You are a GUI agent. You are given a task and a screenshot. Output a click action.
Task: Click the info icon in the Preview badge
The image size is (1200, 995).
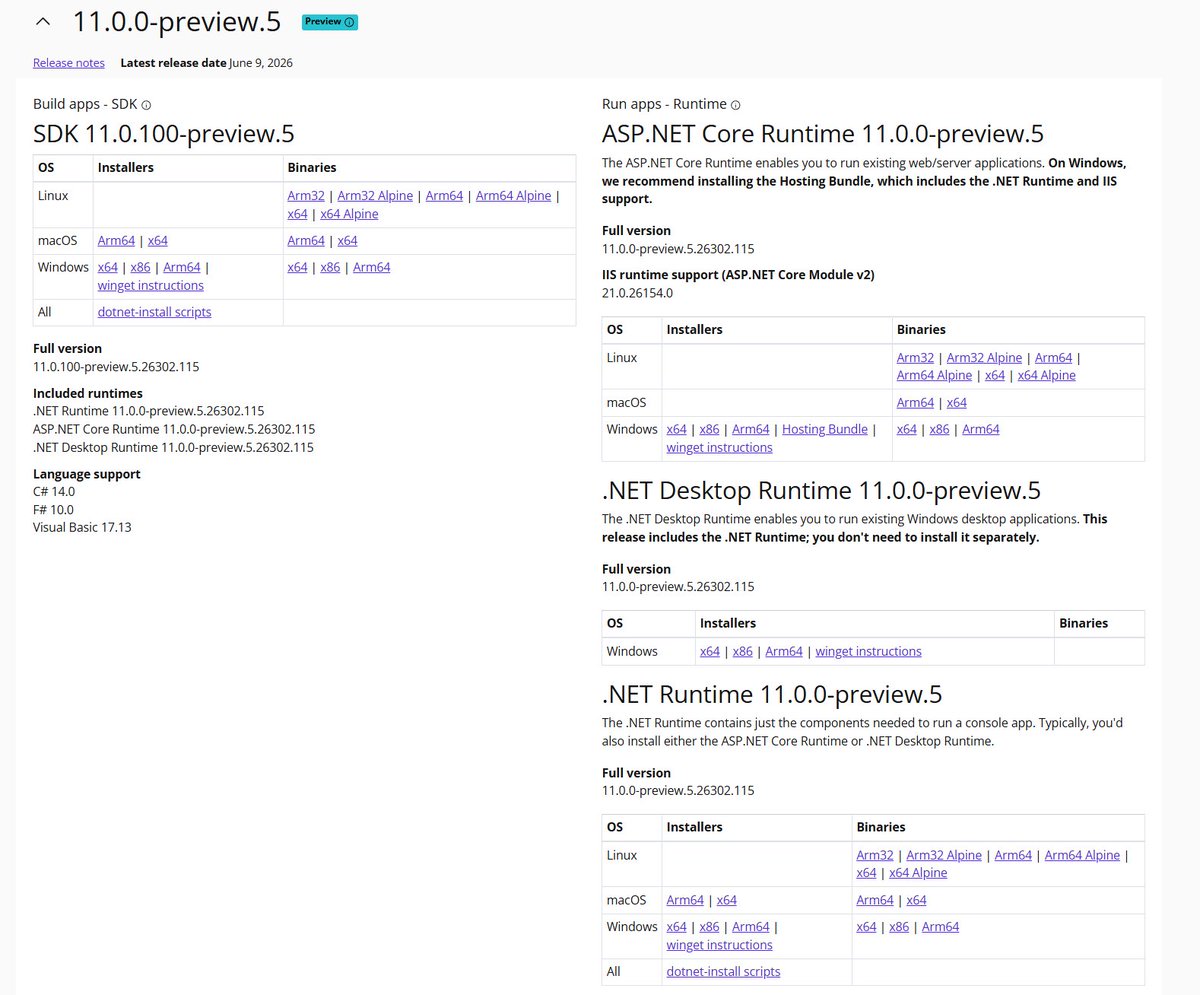[x=349, y=22]
